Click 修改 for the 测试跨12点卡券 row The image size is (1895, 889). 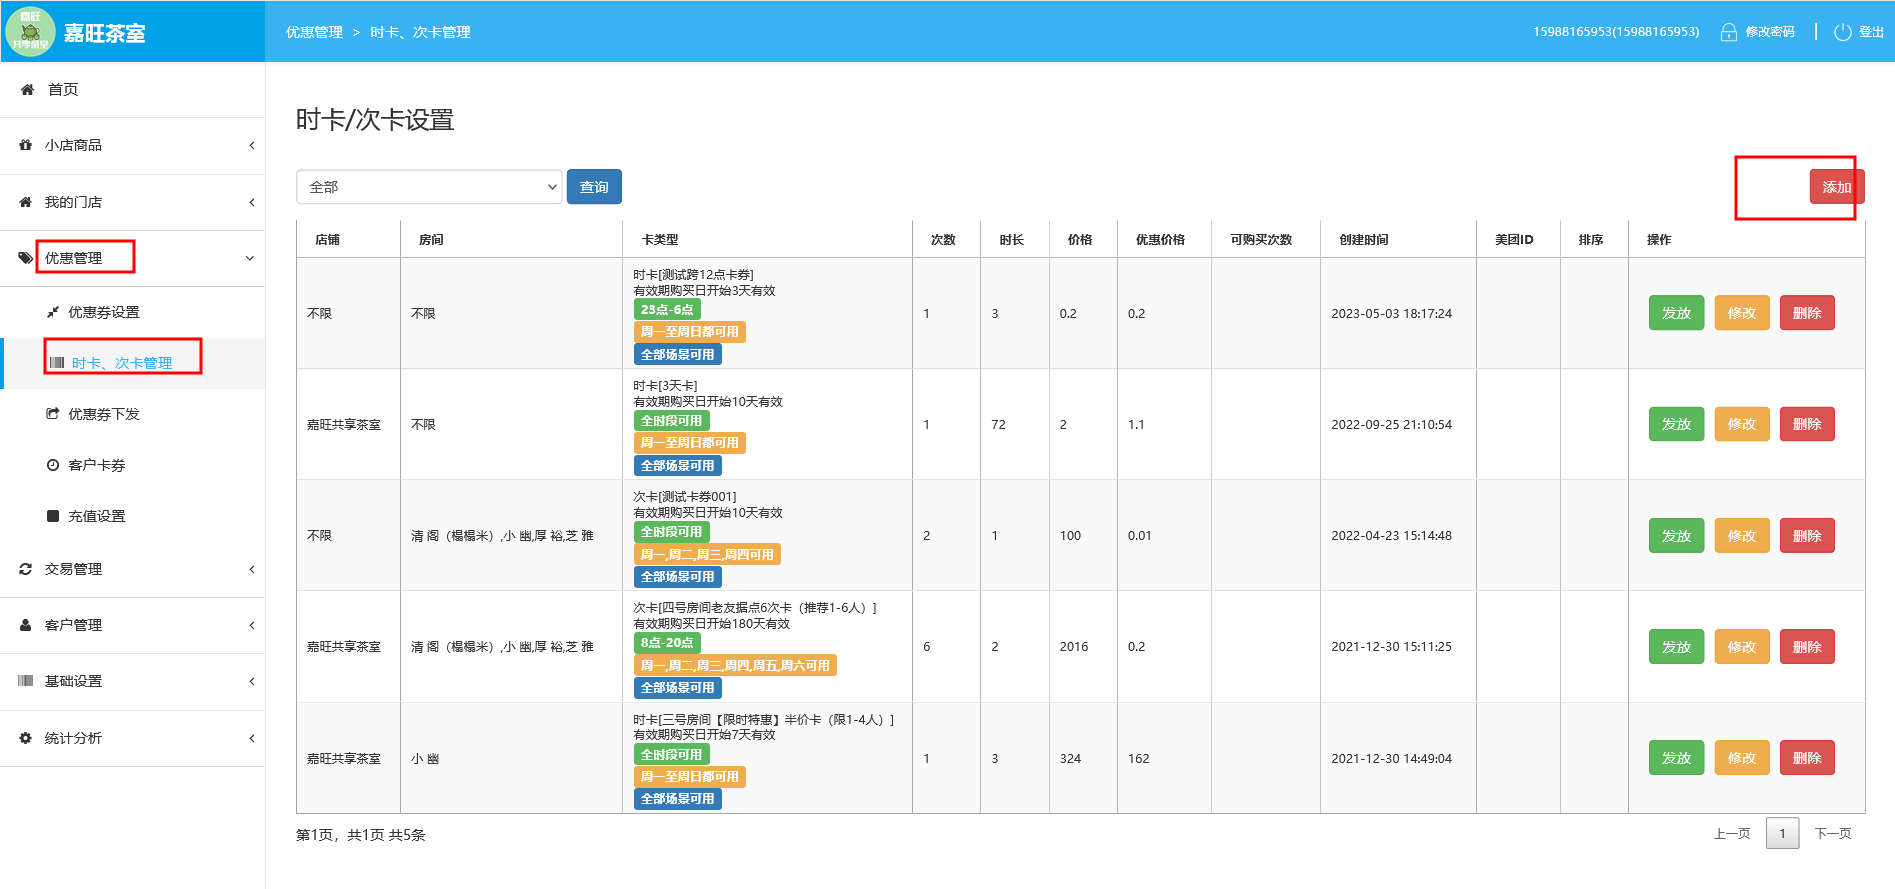click(x=1742, y=313)
